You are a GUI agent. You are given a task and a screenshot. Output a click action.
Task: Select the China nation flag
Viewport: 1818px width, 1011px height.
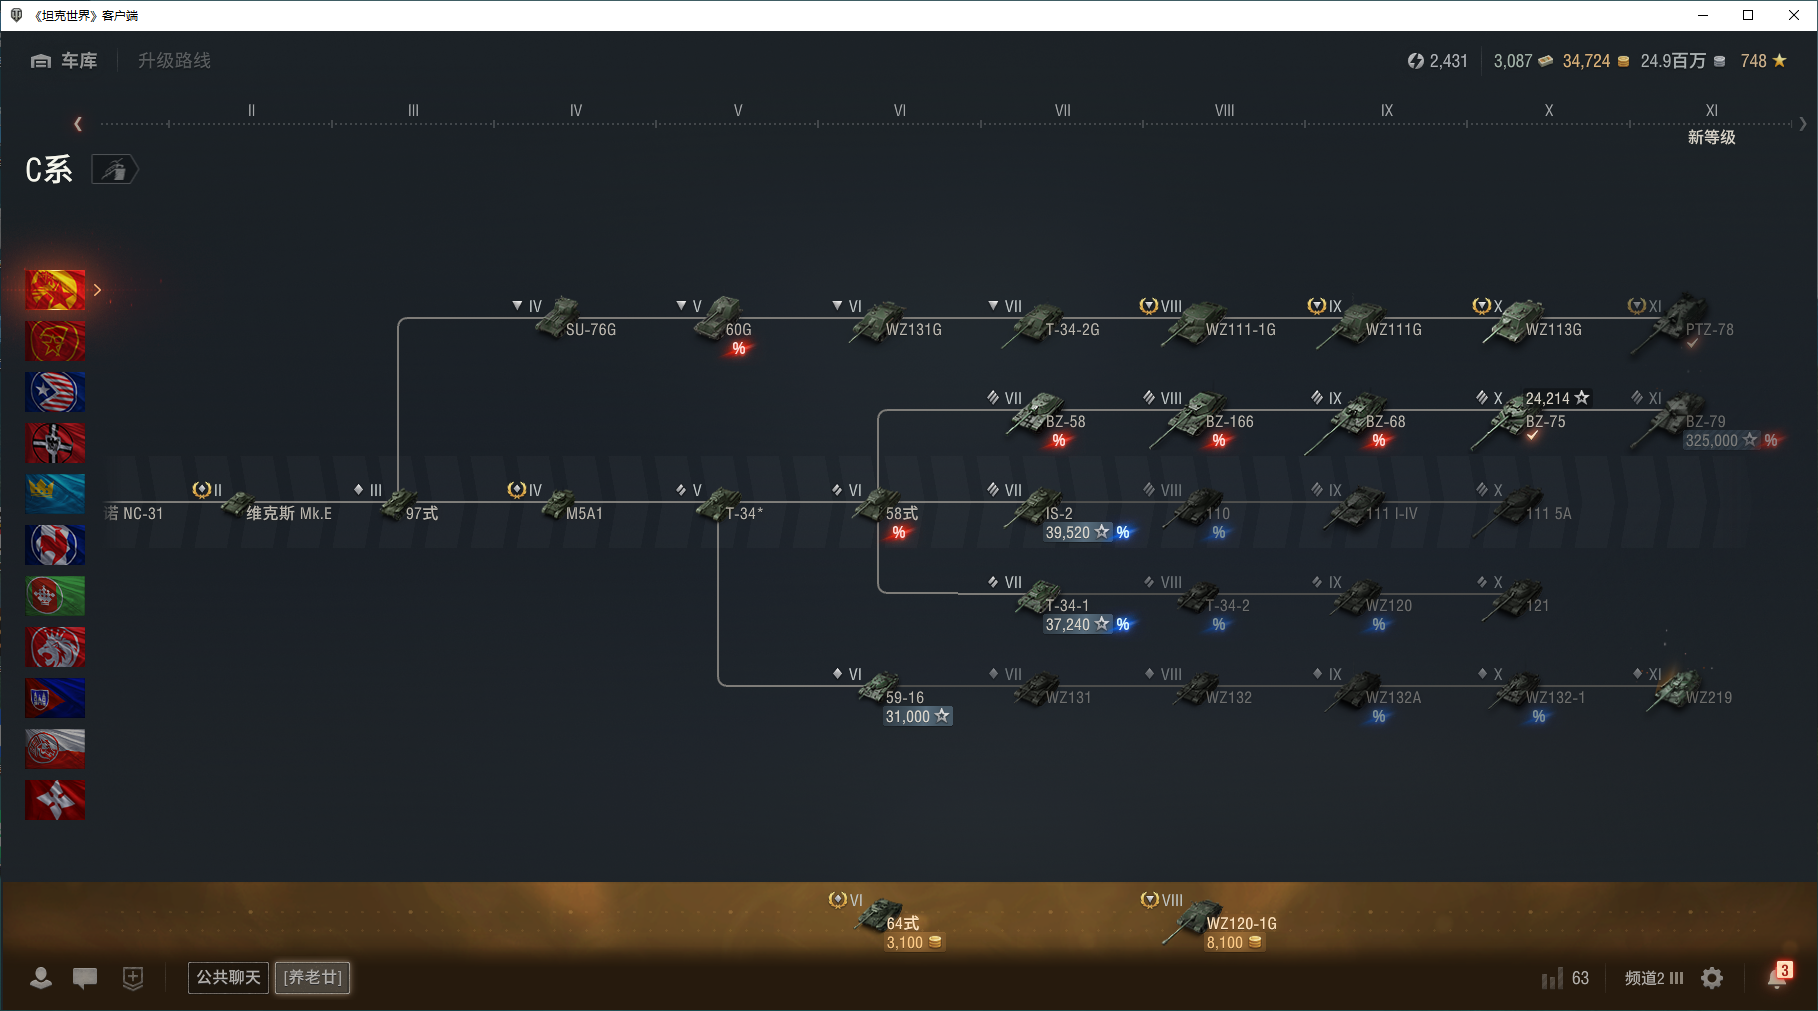pyautogui.click(x=55, y=290)
